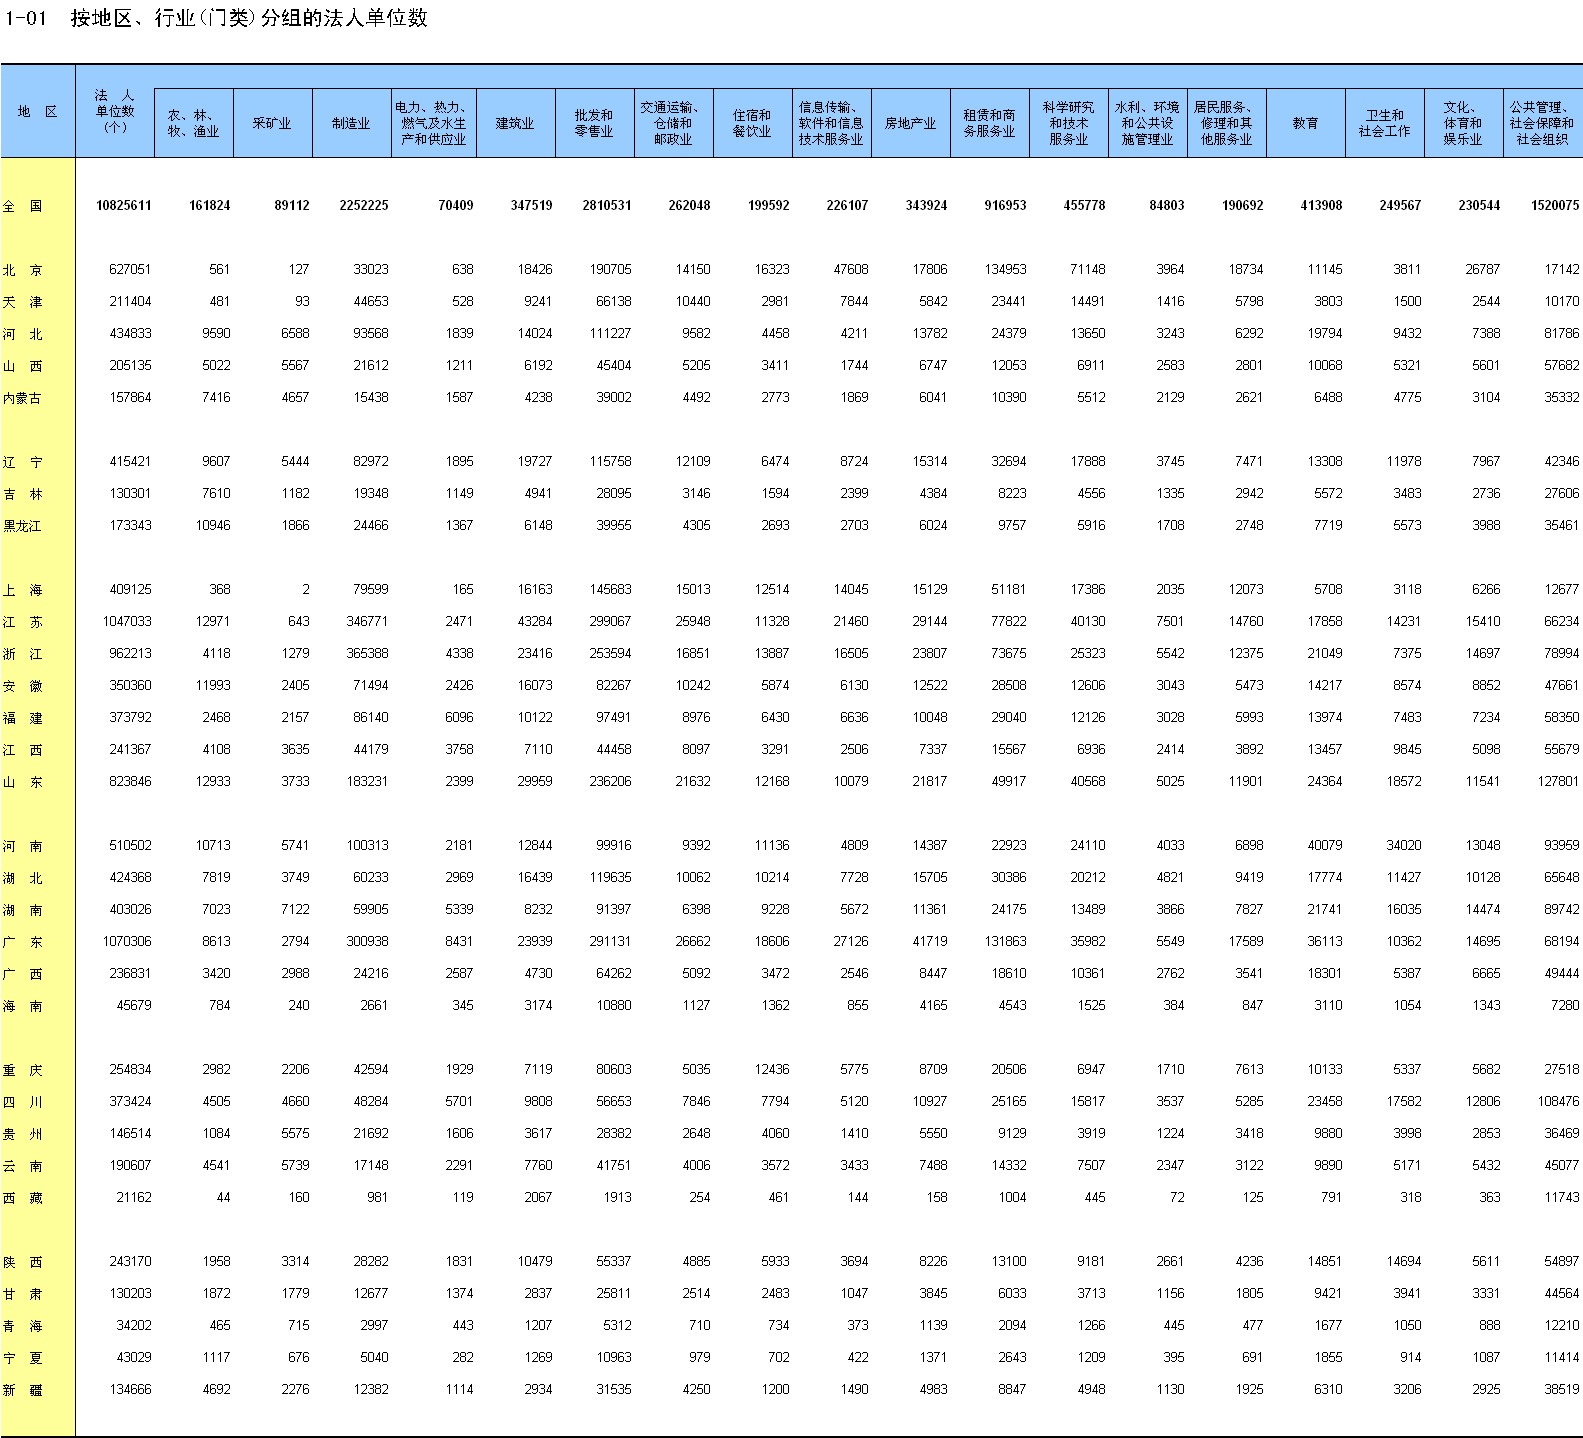Click the '广东' row label
This screenshot has width=1583, height=1438.
[22, 942]
